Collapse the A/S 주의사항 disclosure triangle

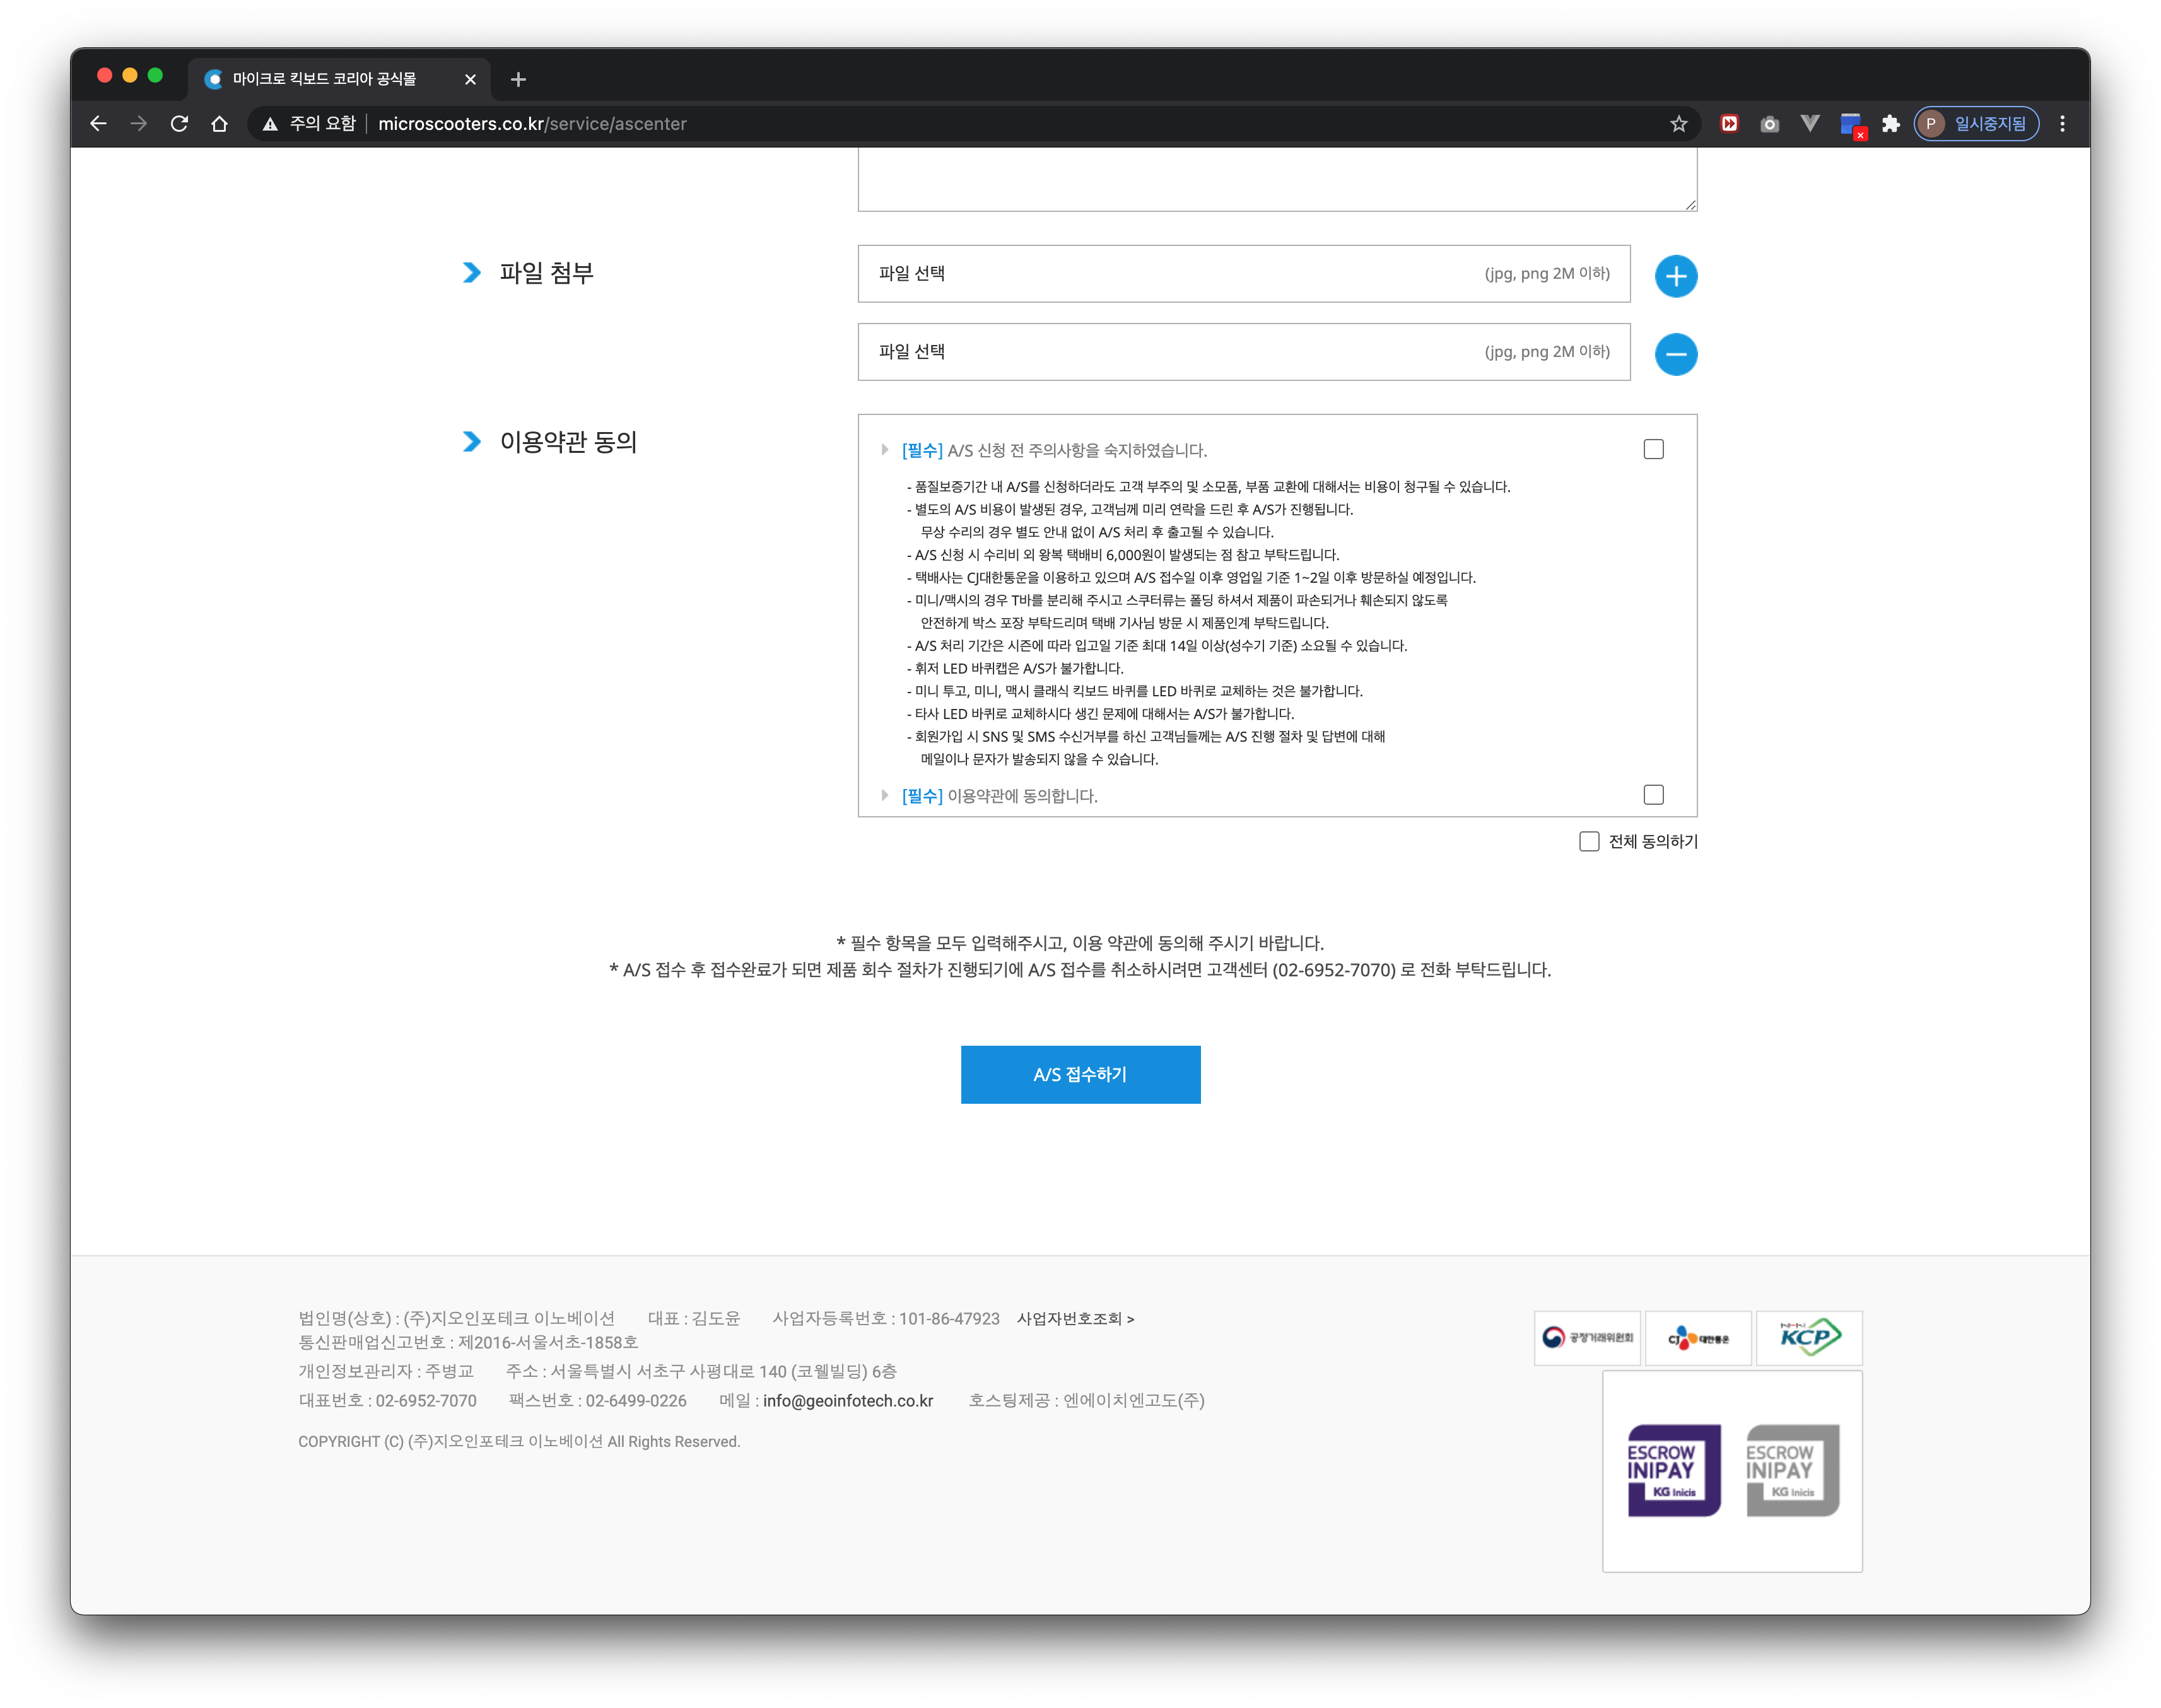884,450
